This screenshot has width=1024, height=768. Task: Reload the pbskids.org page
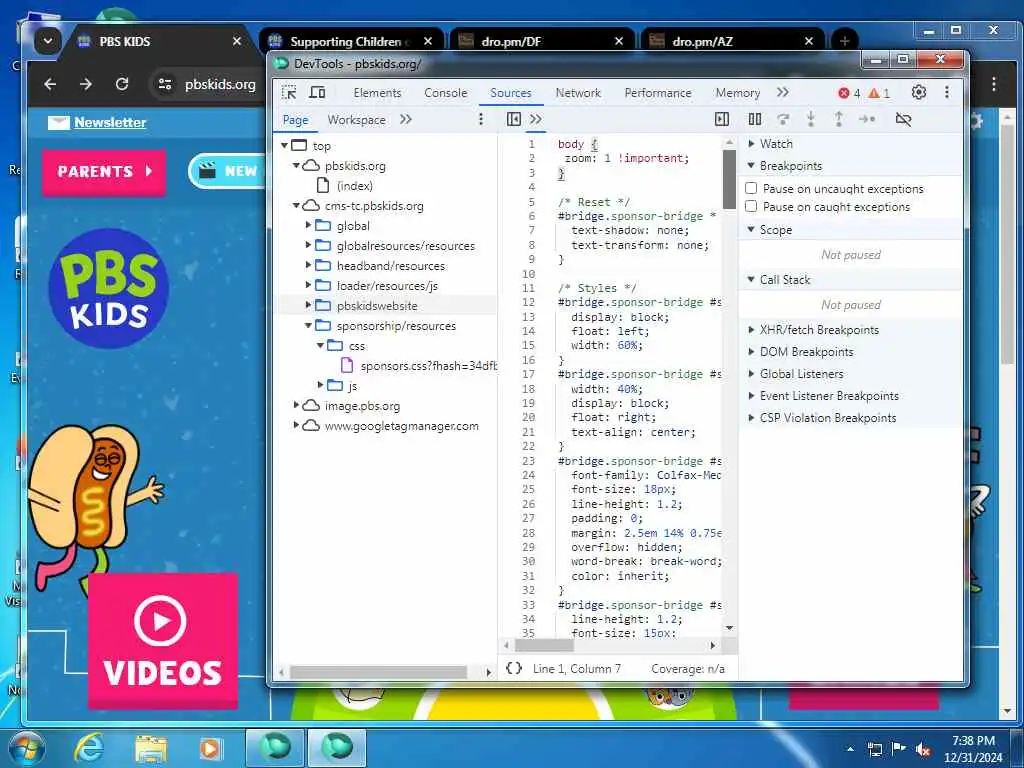pyautogui.click(x=121, y=84)
